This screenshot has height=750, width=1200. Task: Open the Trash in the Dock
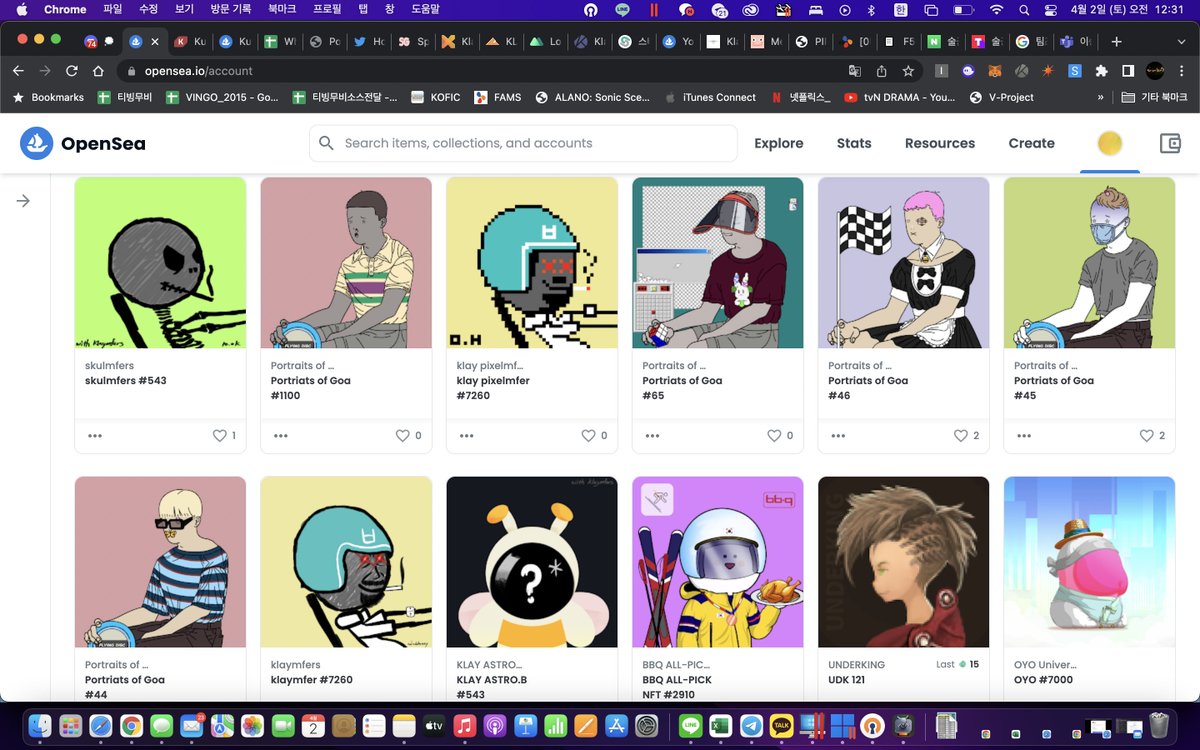click(1159, 725)
